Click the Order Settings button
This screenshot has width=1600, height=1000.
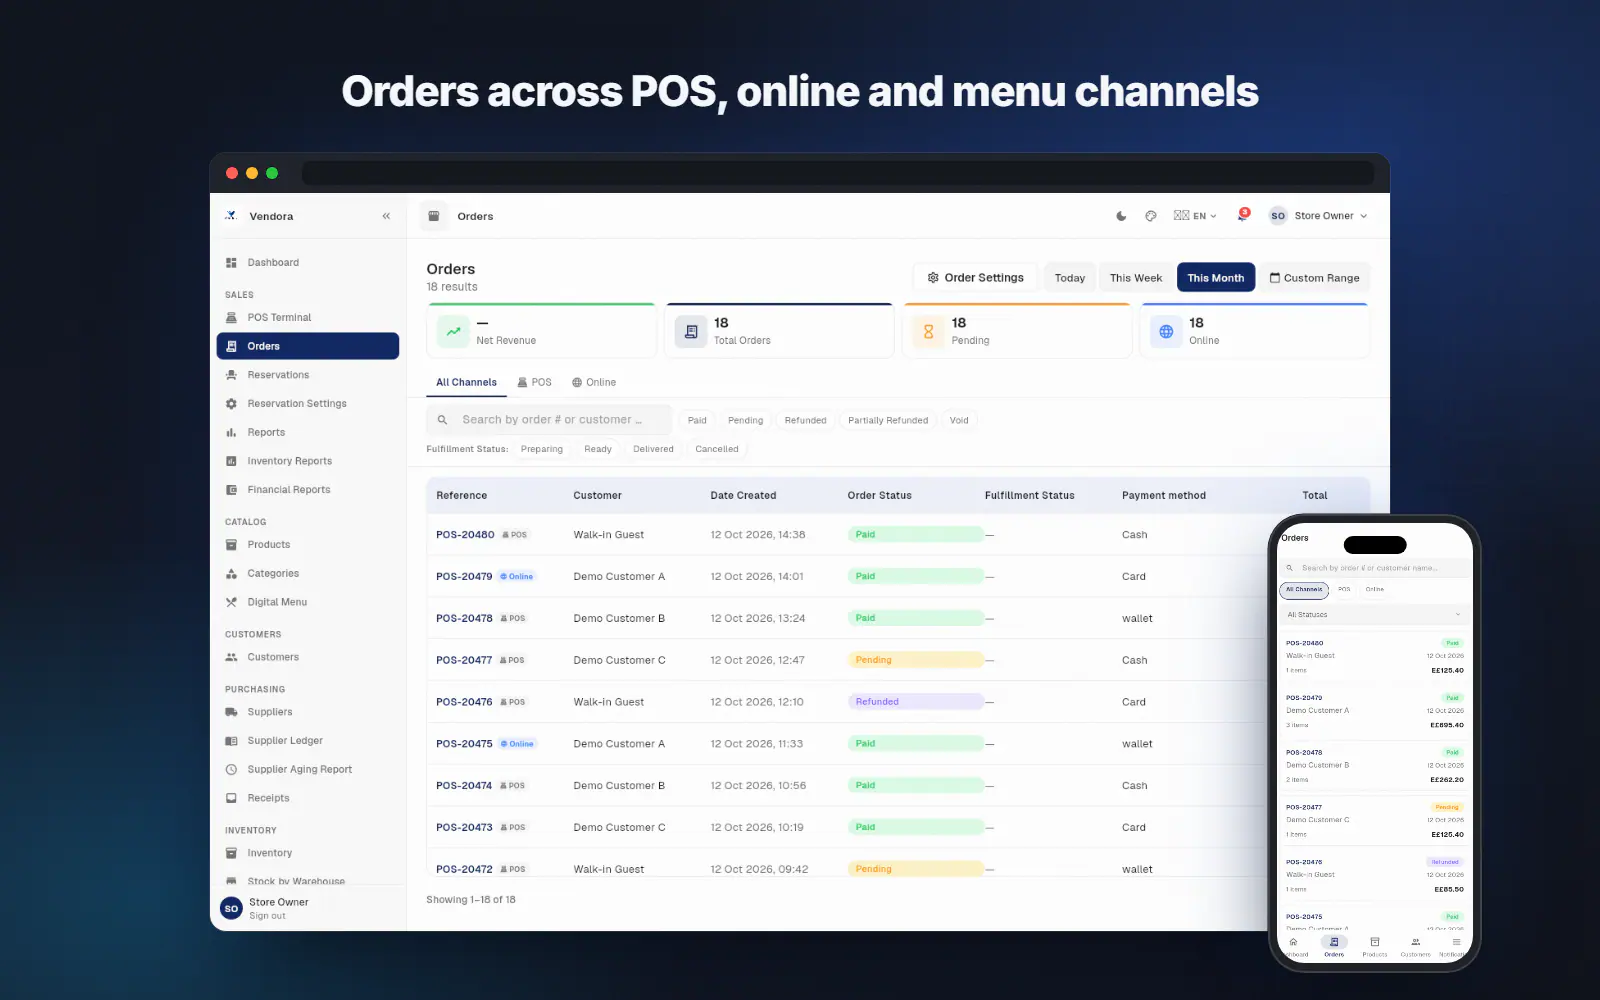click(x=975, y=278)
